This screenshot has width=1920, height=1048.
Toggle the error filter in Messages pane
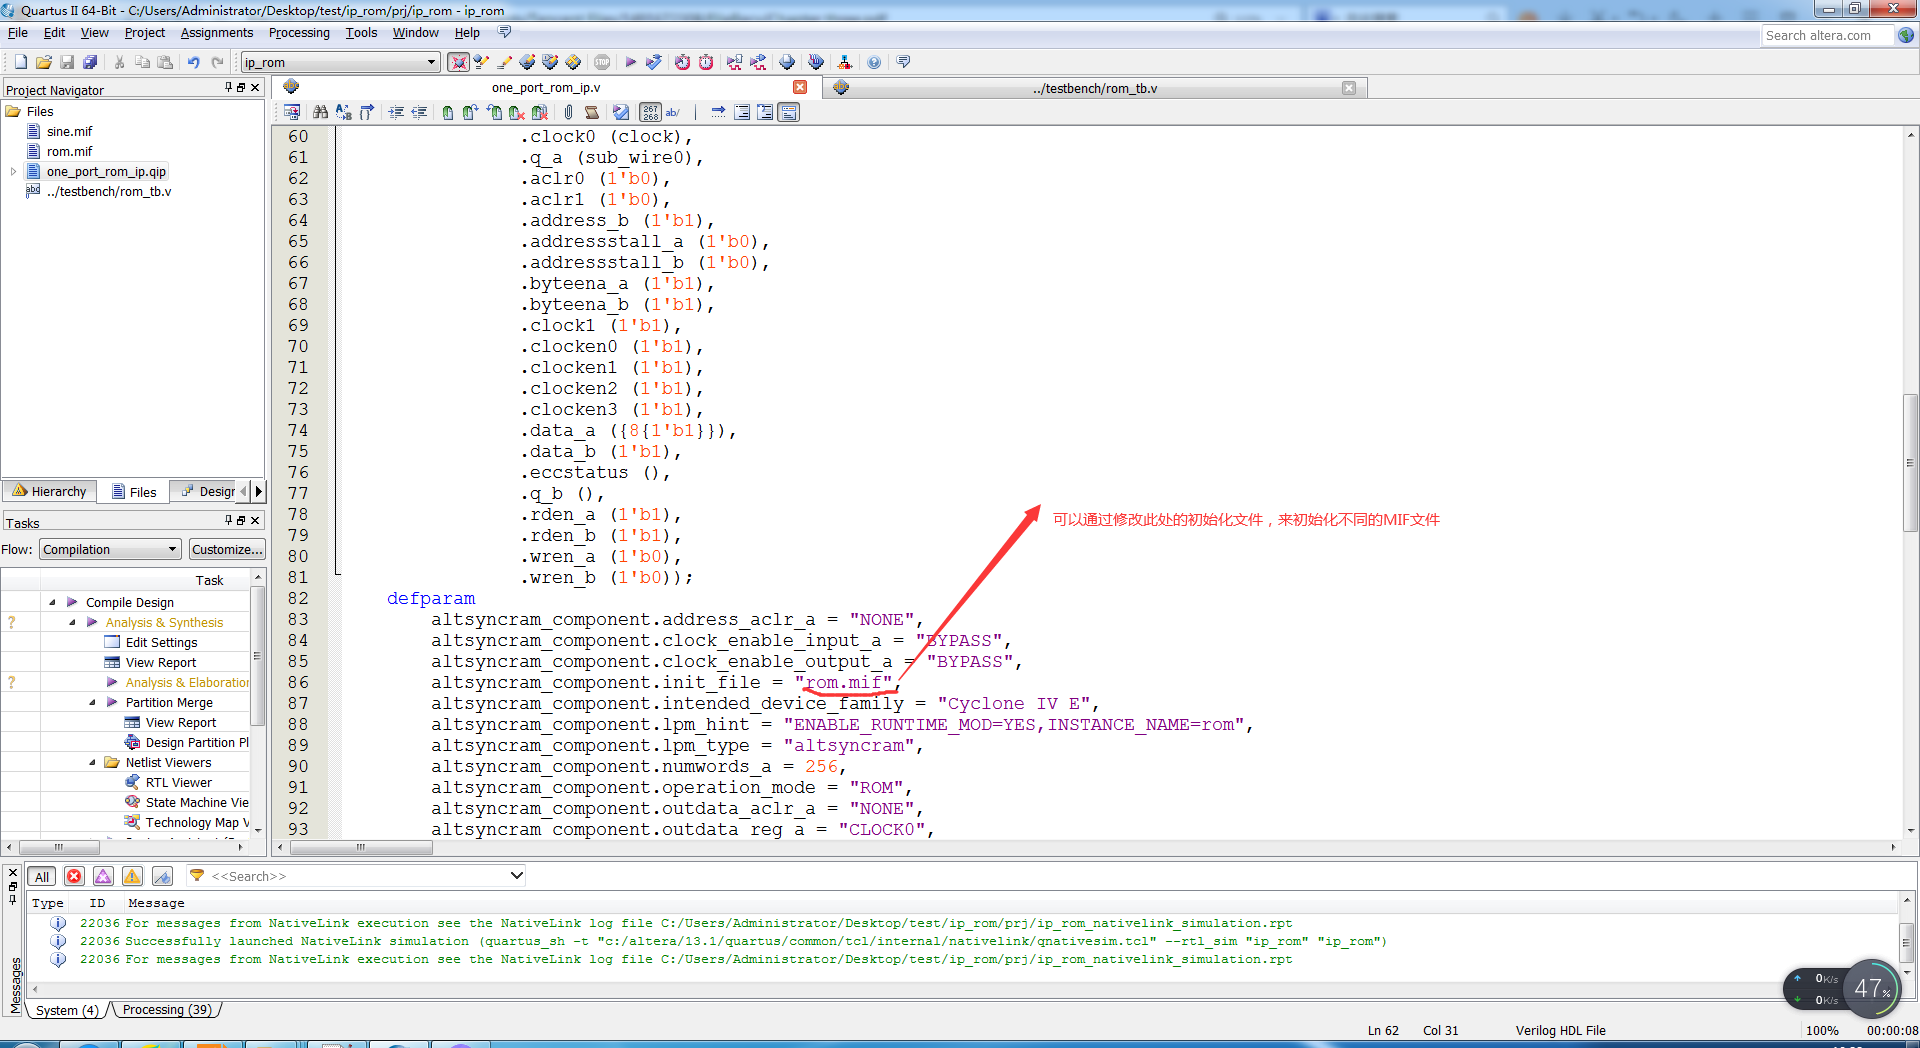pos(74,876)
